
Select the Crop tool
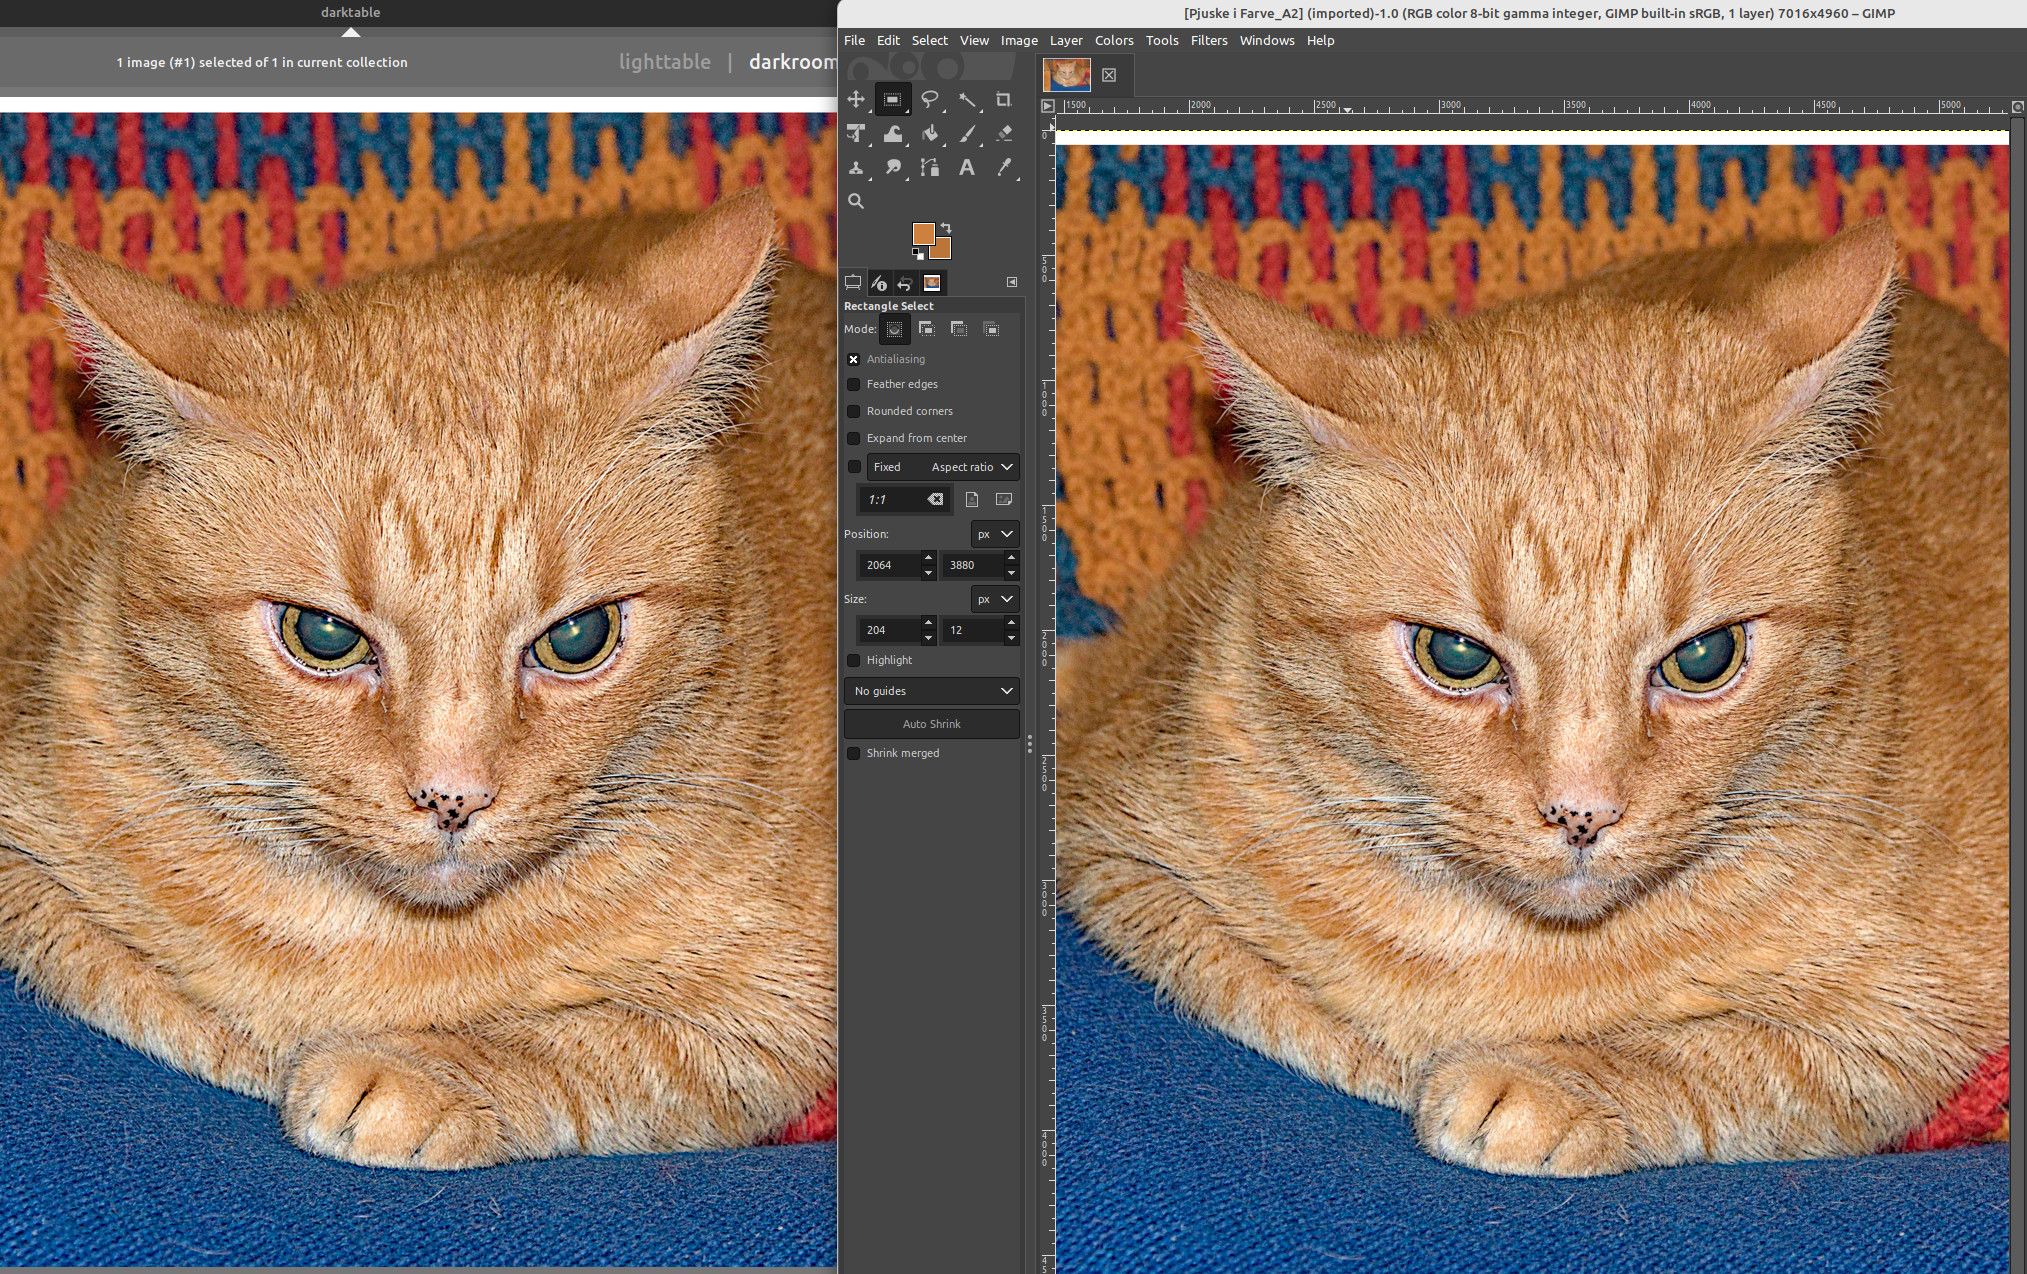[1003, 99]
